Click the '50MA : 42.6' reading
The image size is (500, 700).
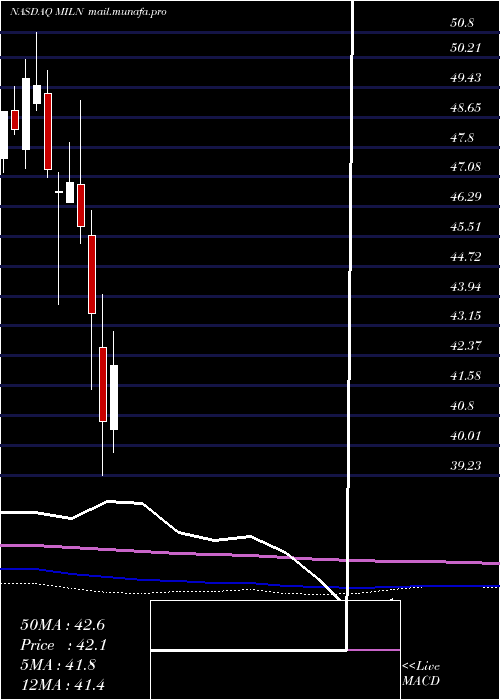pos(62,625)
